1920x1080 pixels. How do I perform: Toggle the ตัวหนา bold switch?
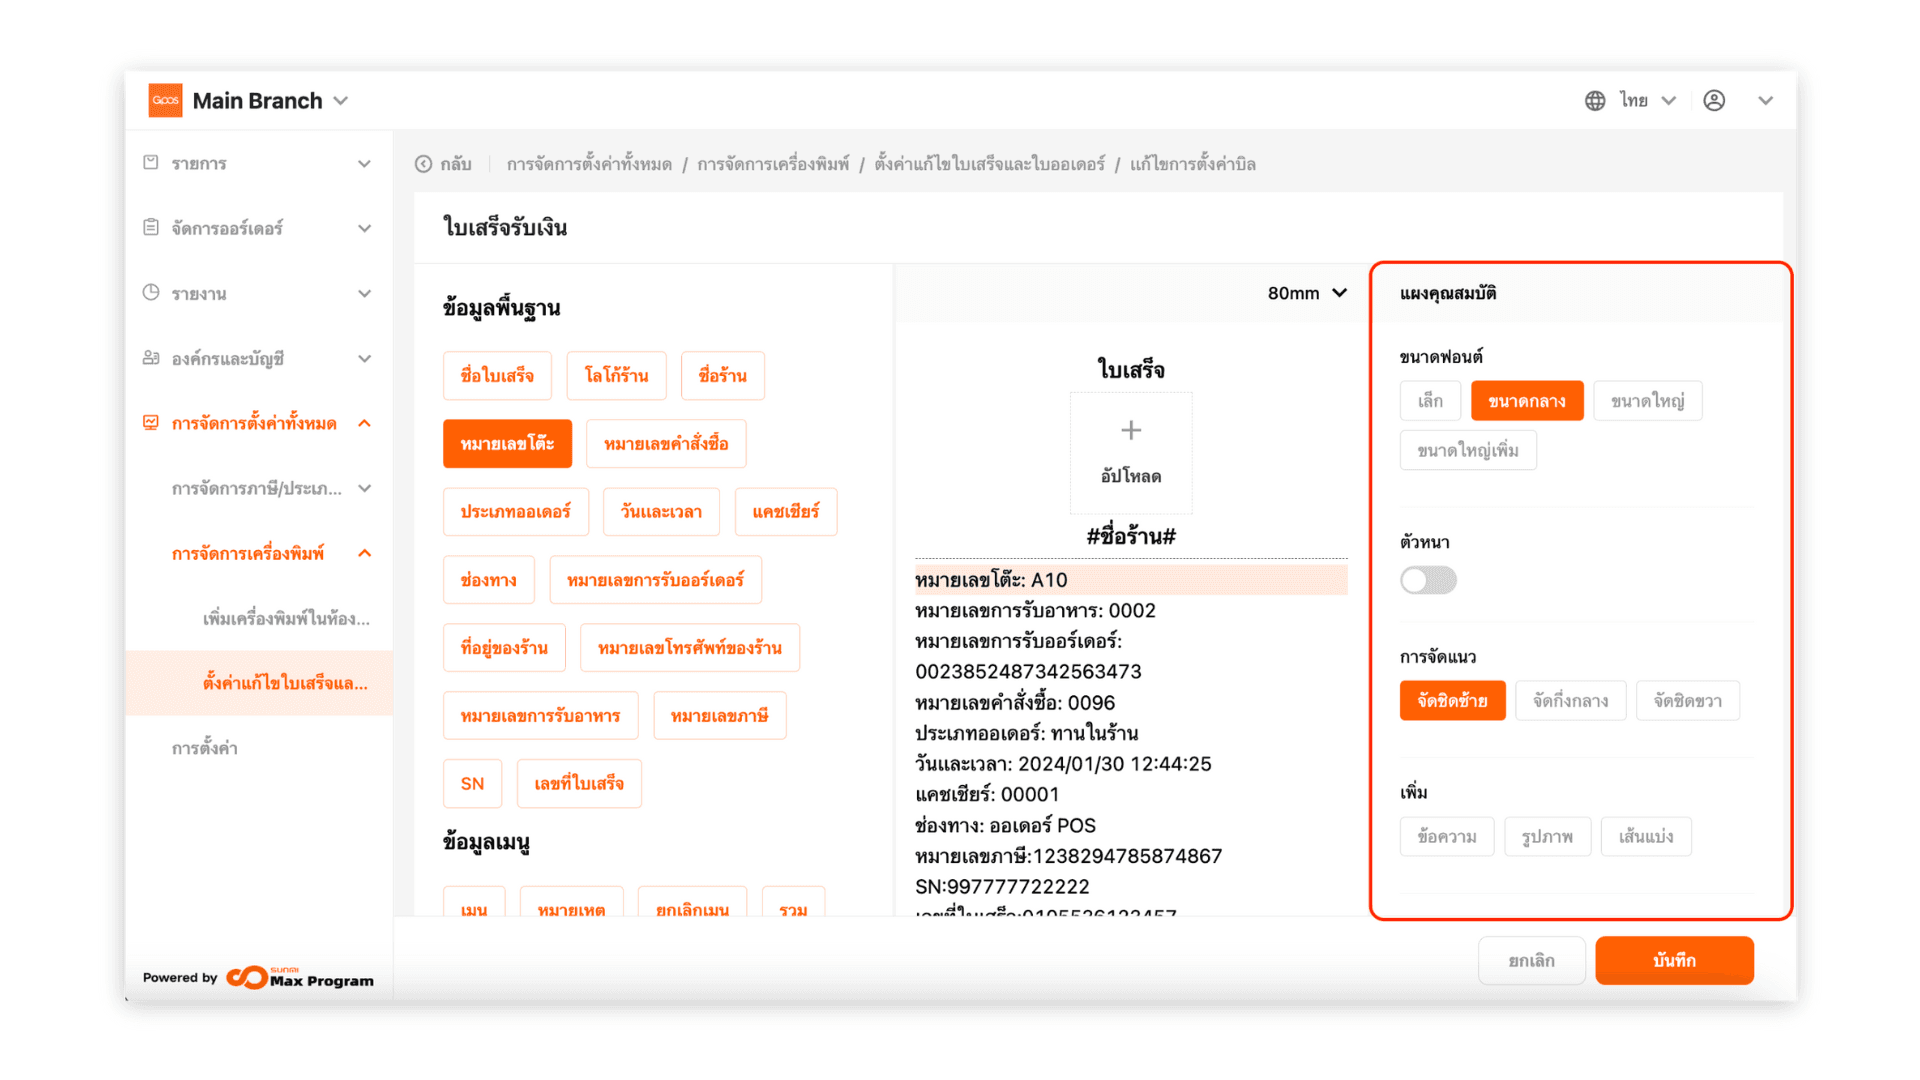(x=1428, y=580)
